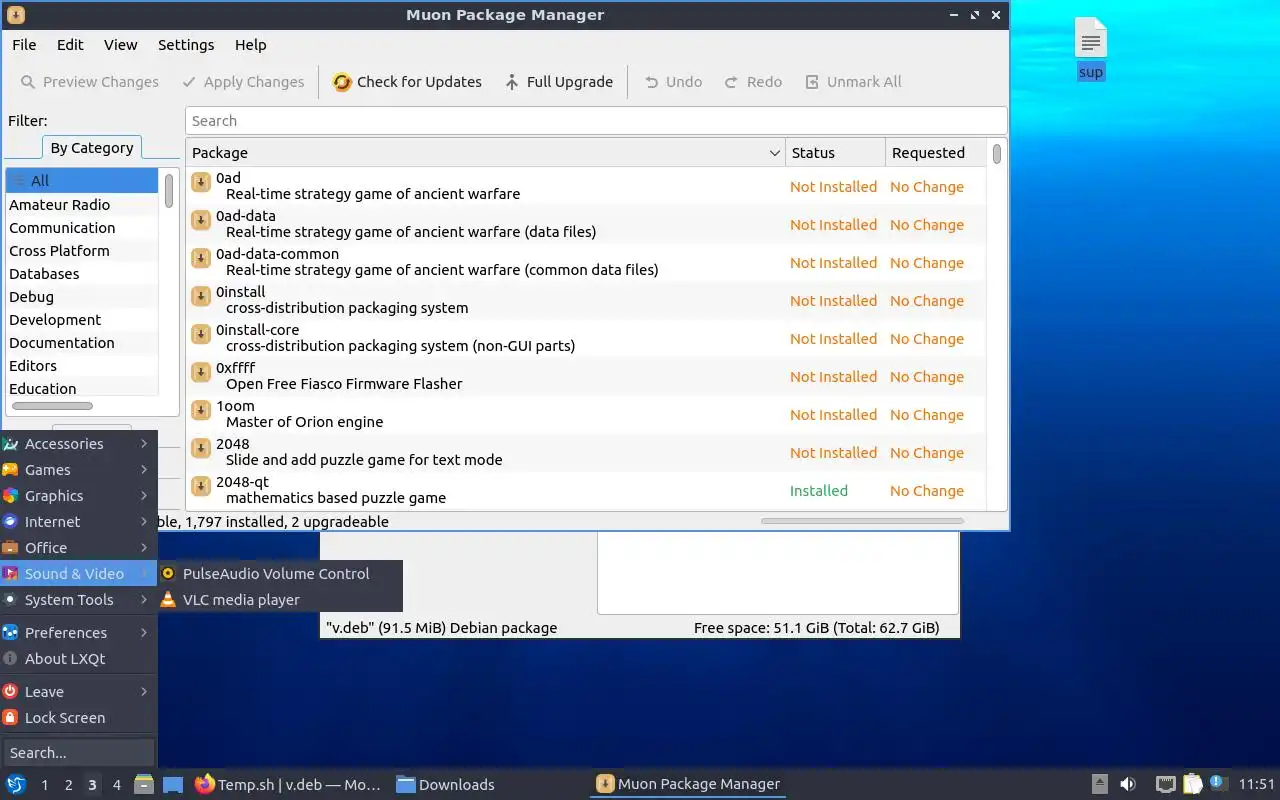Click the Check for Updates toolbar button
The height and width of the screenshot is (800, 1280).
point(407,82)
